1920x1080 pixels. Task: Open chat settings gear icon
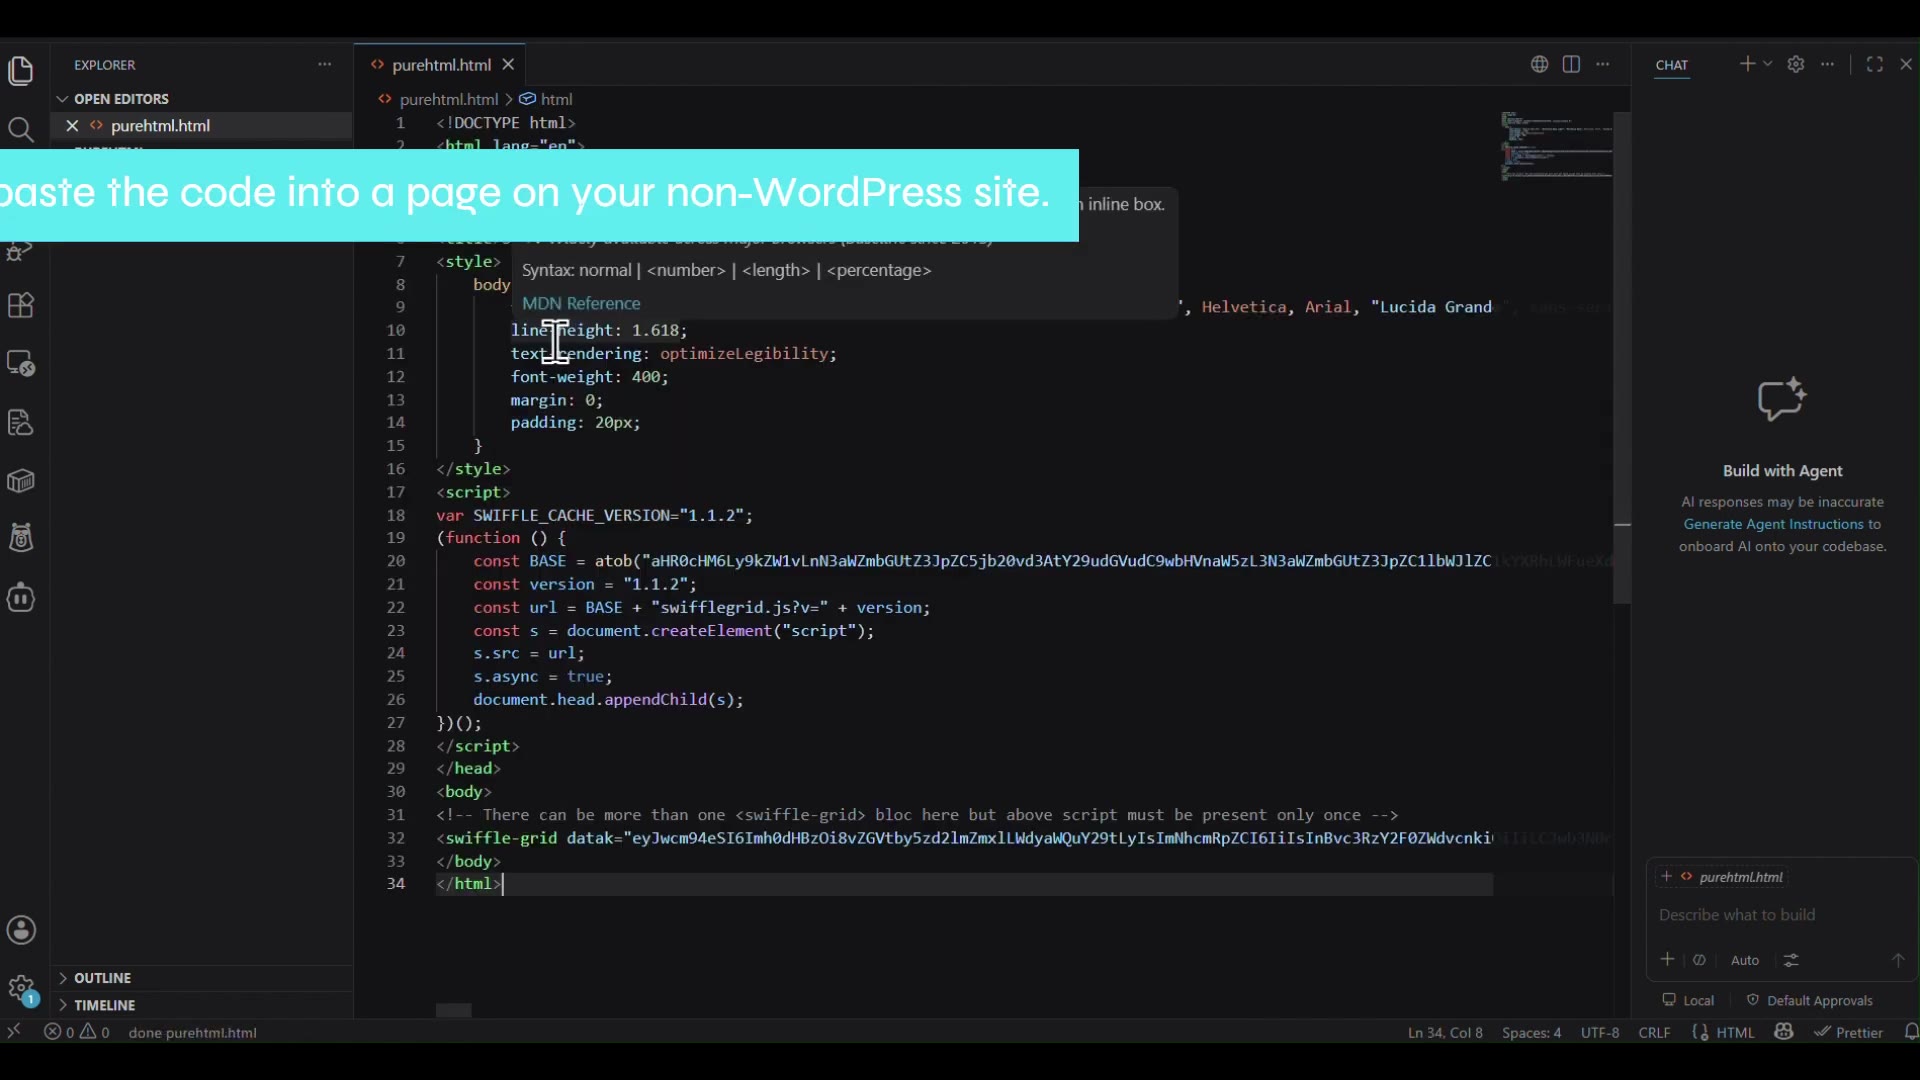tap(1796, 64)
